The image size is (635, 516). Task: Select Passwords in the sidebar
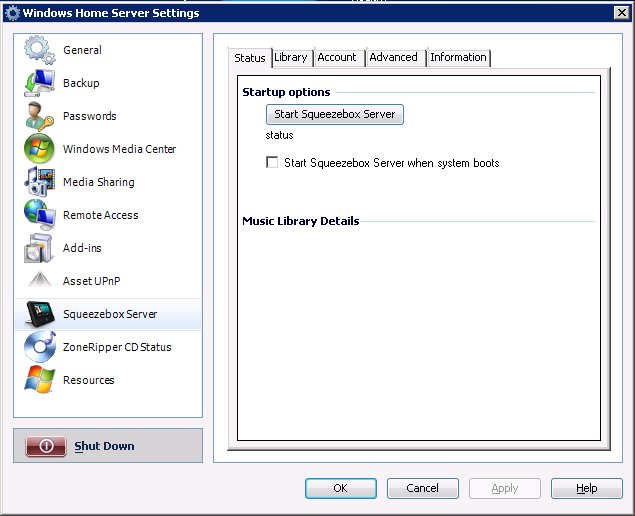[x=108, y=116]
